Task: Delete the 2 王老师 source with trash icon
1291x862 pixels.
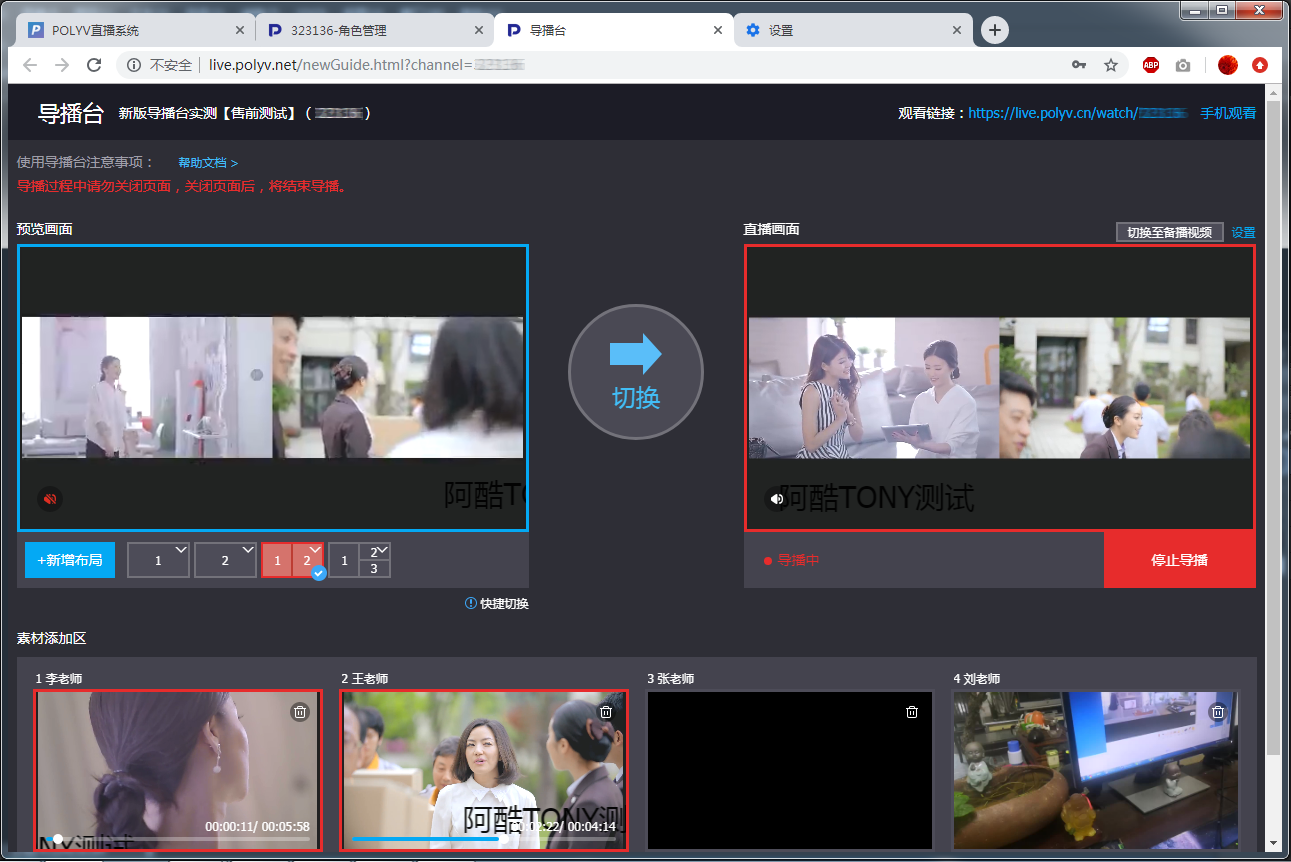Action: 606,712
